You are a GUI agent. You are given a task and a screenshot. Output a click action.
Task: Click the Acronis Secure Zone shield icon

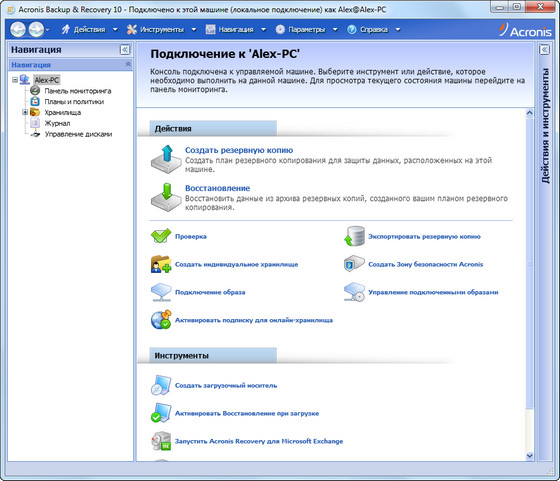[x=354, y=264]
